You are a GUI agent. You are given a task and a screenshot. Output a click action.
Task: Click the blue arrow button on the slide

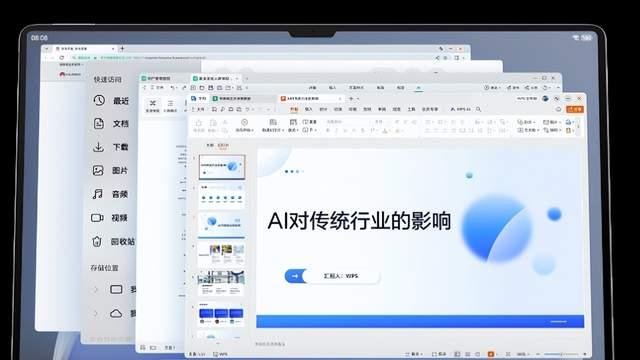tap(295, 276)
